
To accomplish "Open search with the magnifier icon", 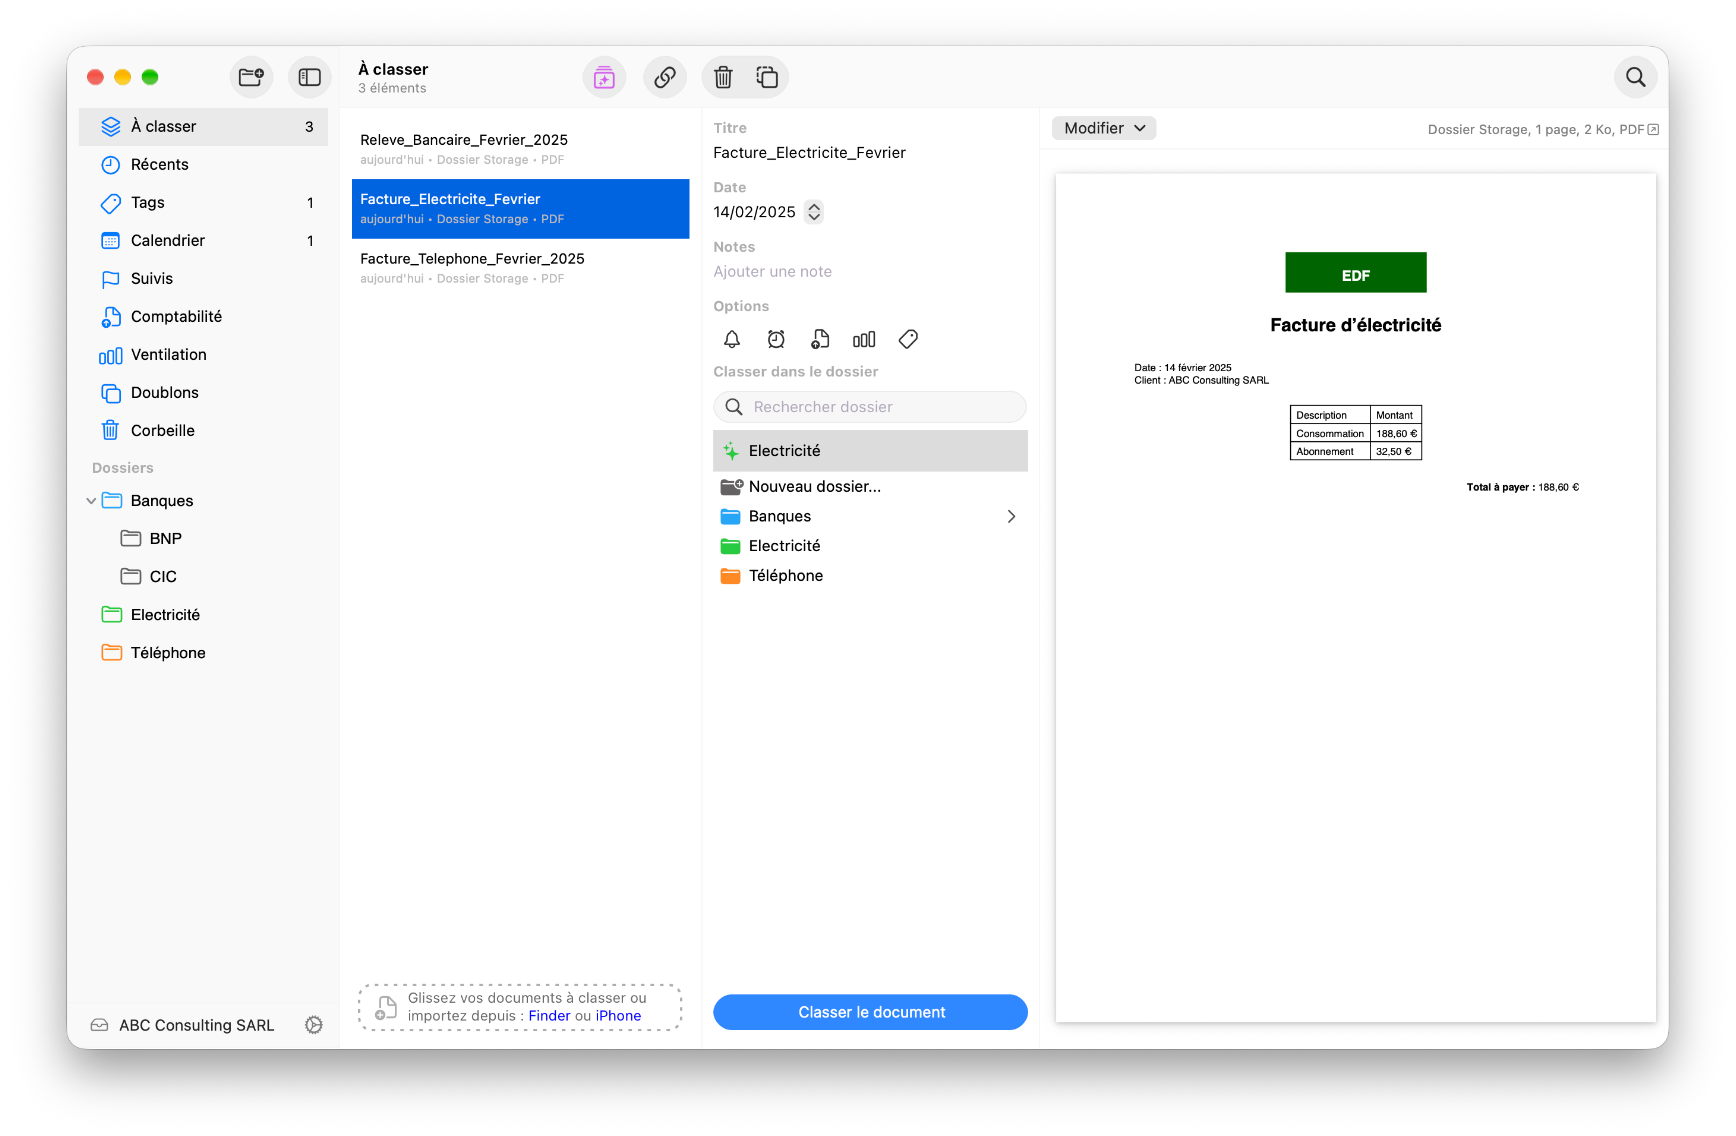I will pos(1635,77).
